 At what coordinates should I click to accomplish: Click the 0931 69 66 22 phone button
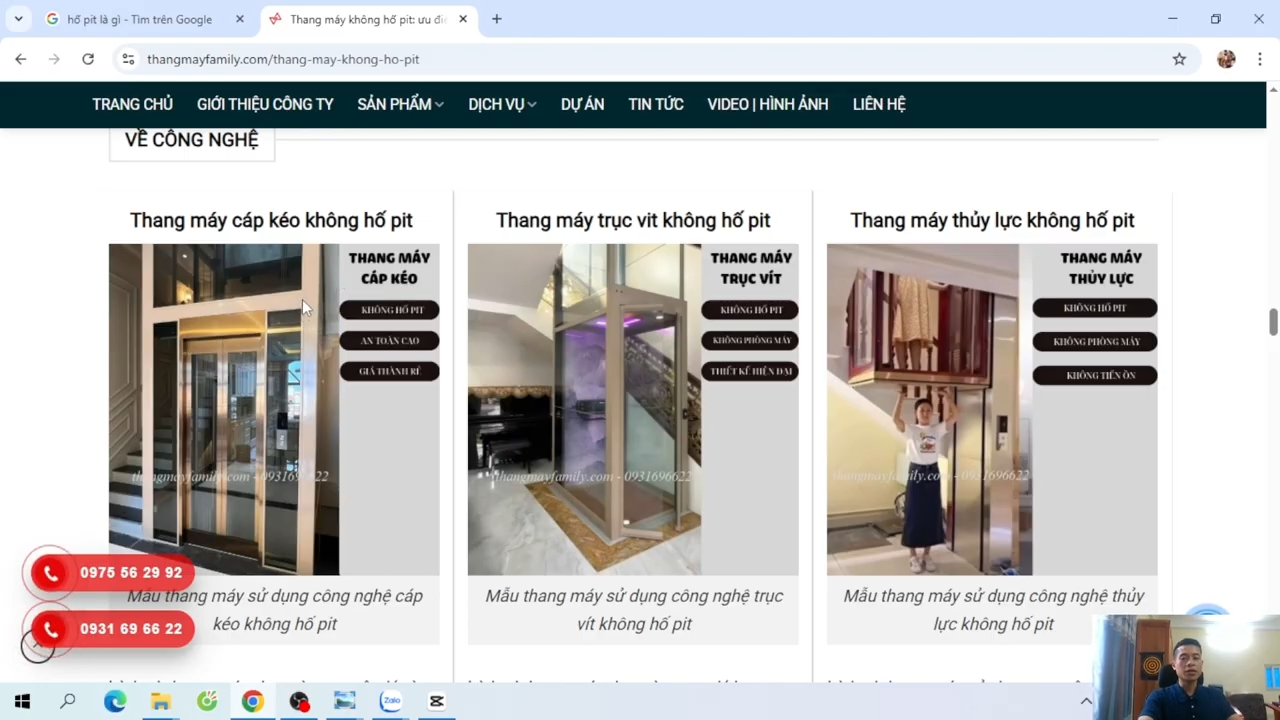(112, 629)
